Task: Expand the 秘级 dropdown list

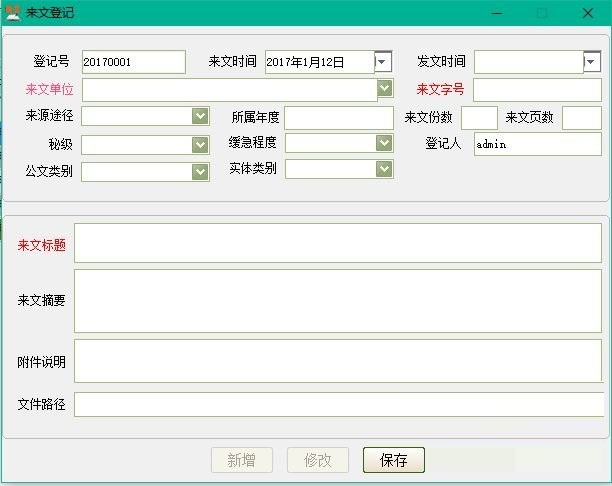Action: pos(200,145)
